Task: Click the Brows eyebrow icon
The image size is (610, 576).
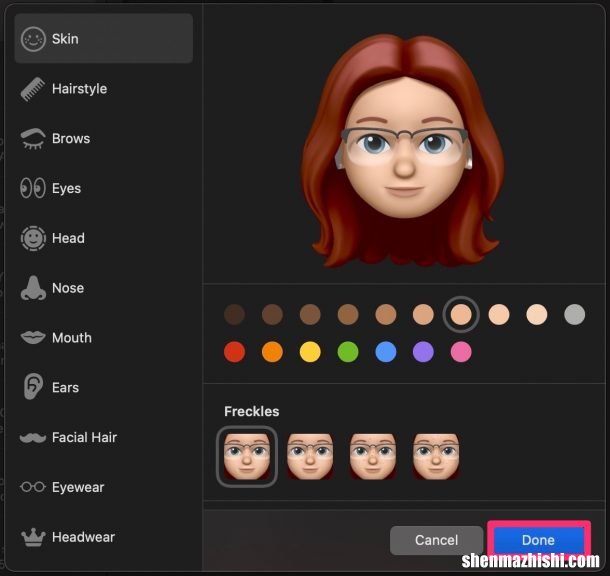Action: click(x=33, y=139)
